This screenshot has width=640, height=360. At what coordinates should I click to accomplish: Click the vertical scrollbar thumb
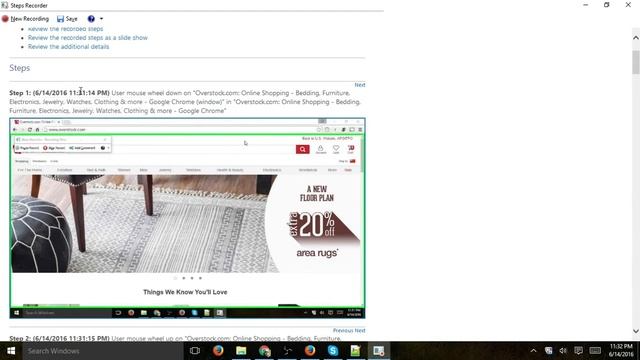tap(636, 62)
